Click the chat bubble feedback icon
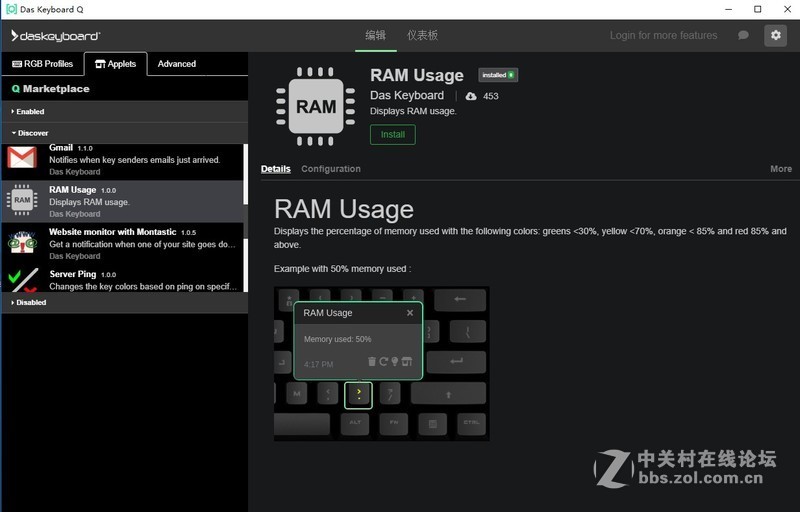800x512 pixels. (743, 35)
